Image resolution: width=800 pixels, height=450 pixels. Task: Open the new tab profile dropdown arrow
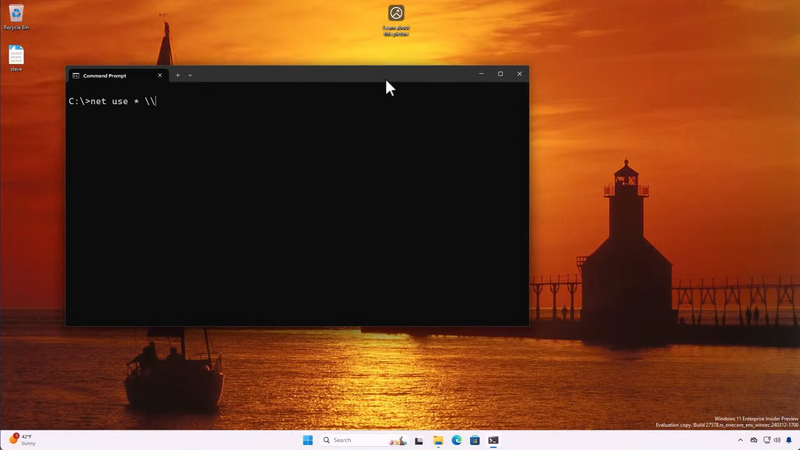190,75
